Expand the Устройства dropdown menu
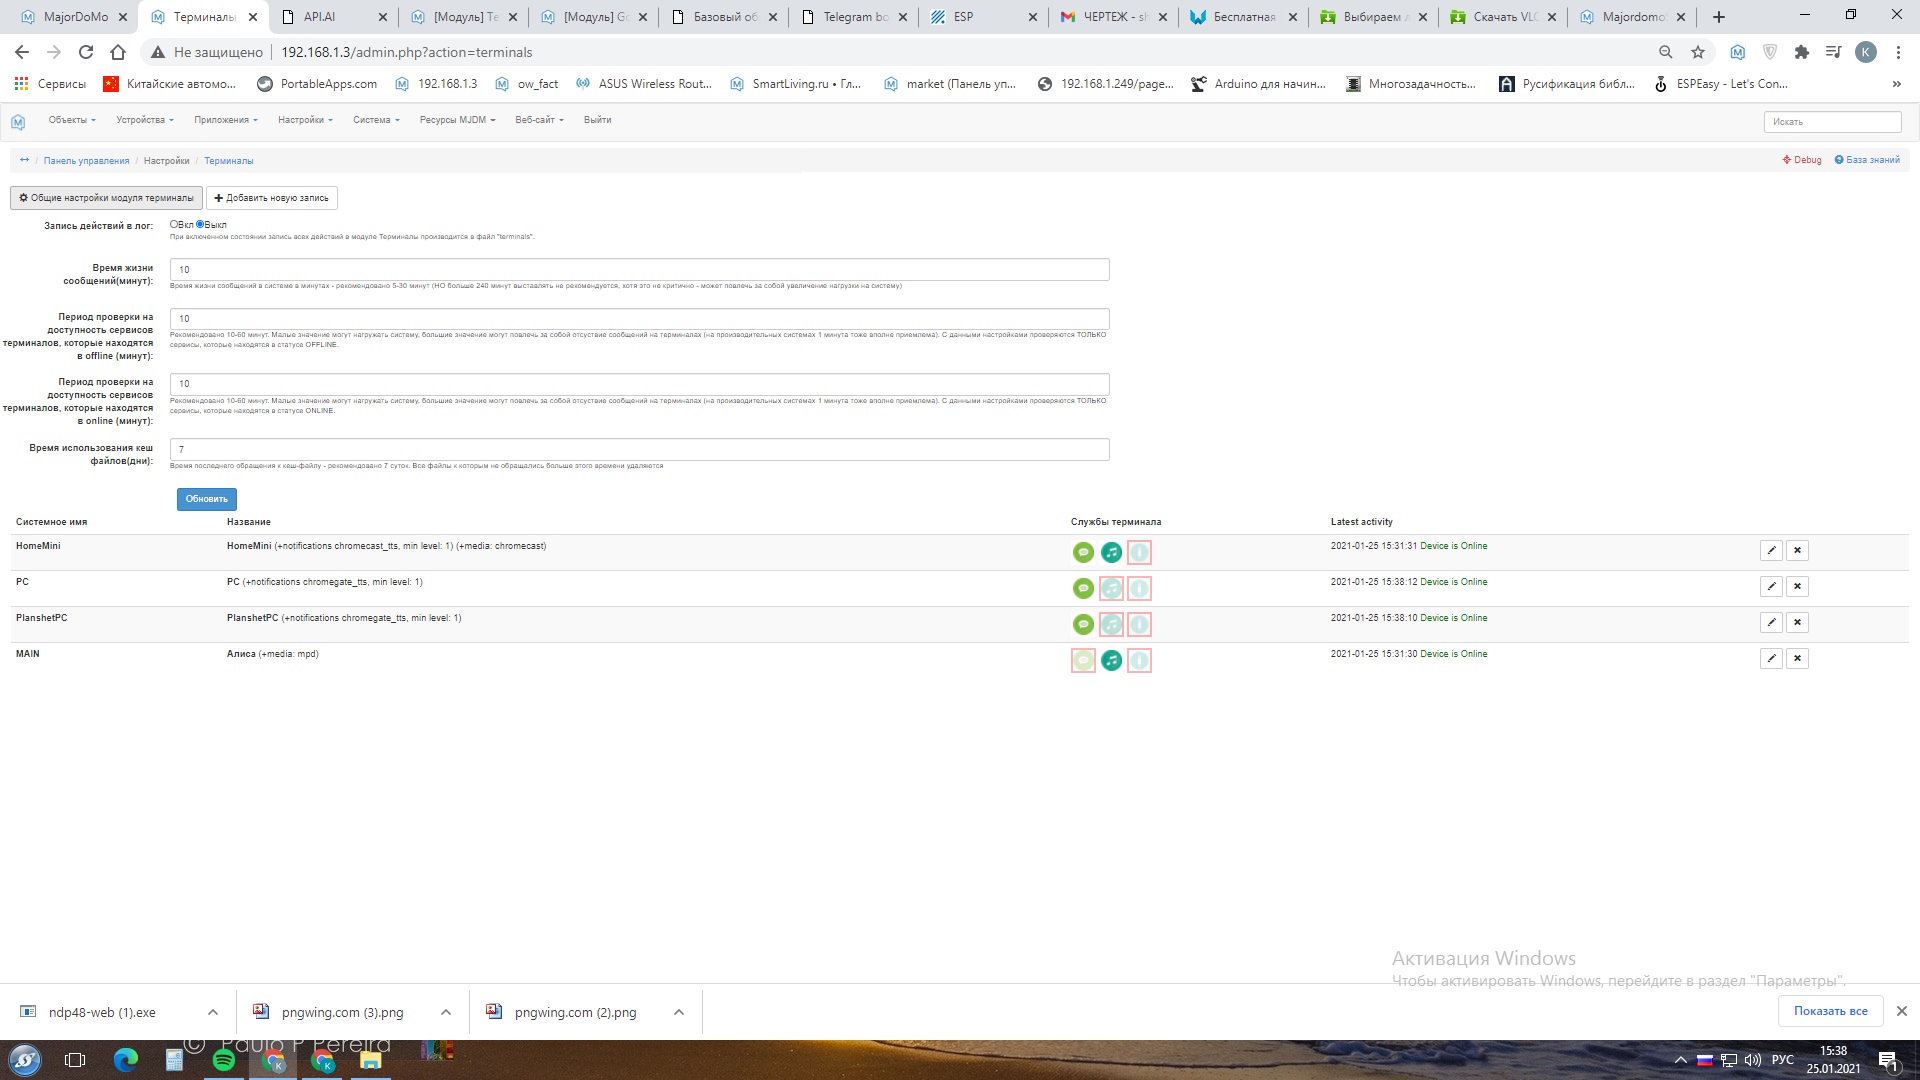 (x=144, y=120)
